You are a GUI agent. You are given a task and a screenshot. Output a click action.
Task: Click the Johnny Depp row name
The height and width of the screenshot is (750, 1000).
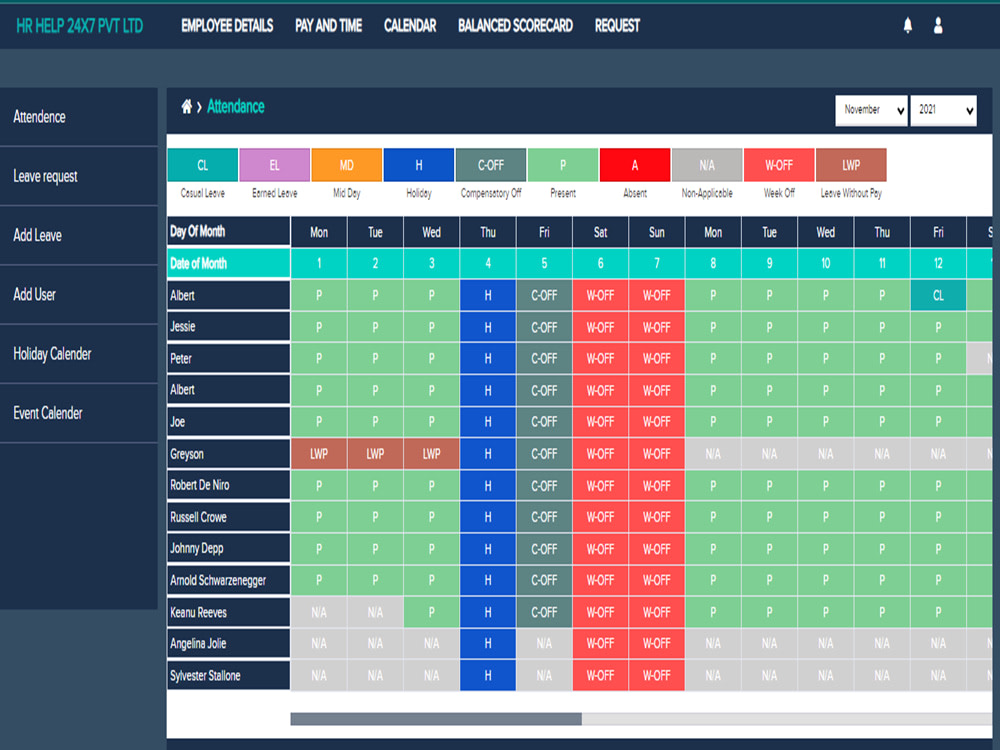point(228,548)
